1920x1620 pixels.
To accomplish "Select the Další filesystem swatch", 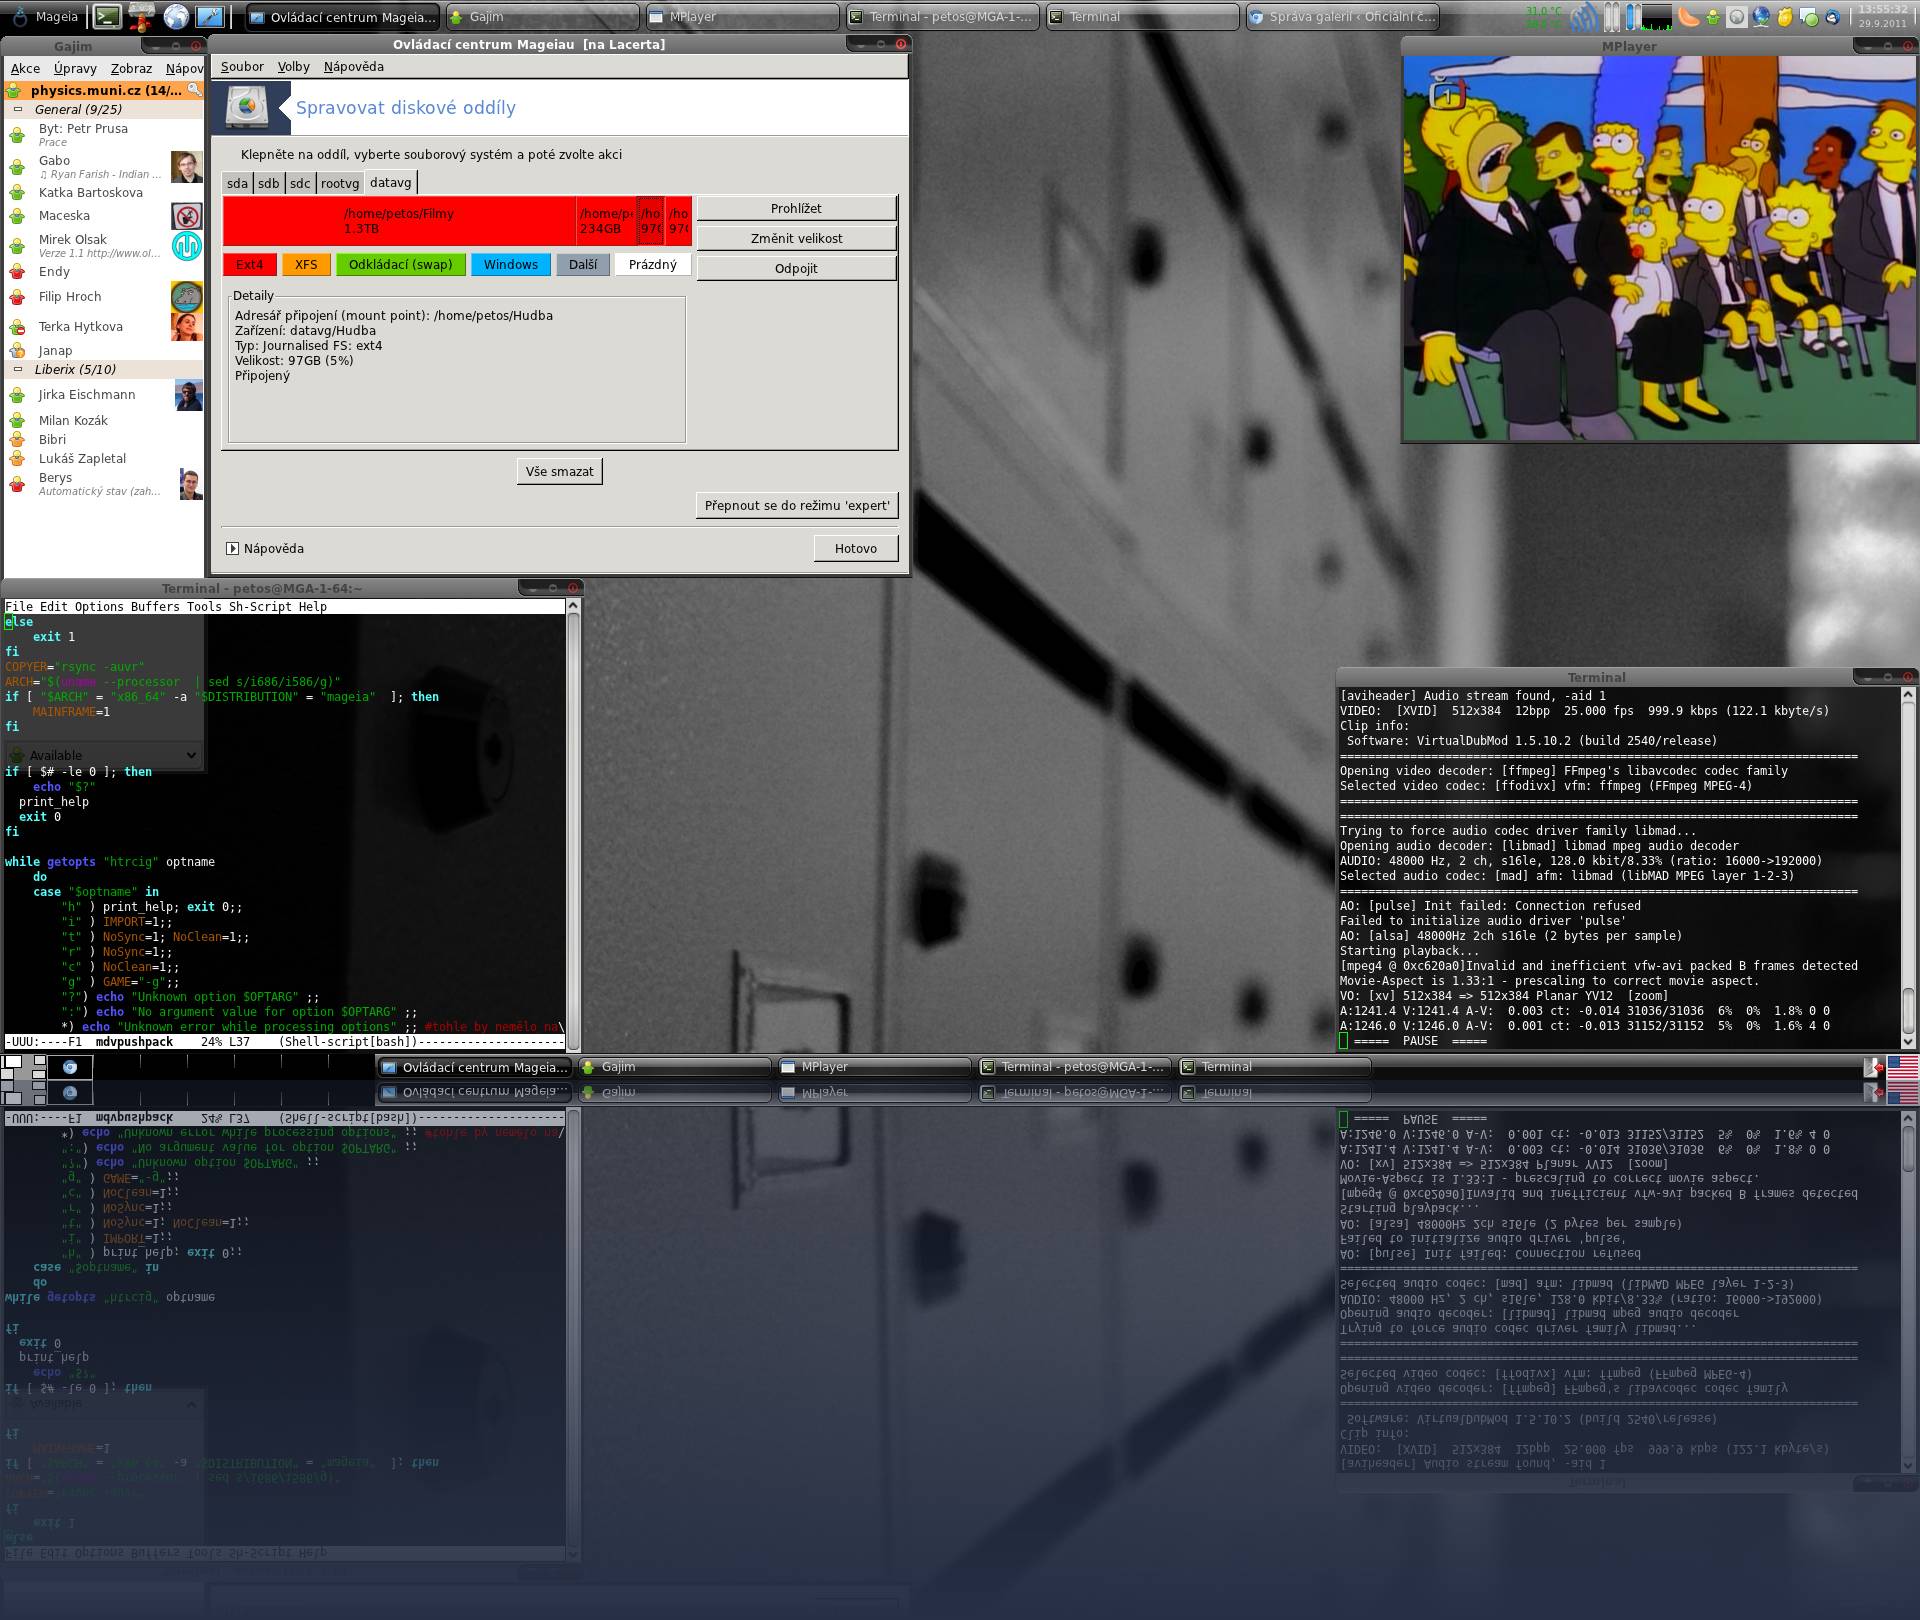I will 583,265.
